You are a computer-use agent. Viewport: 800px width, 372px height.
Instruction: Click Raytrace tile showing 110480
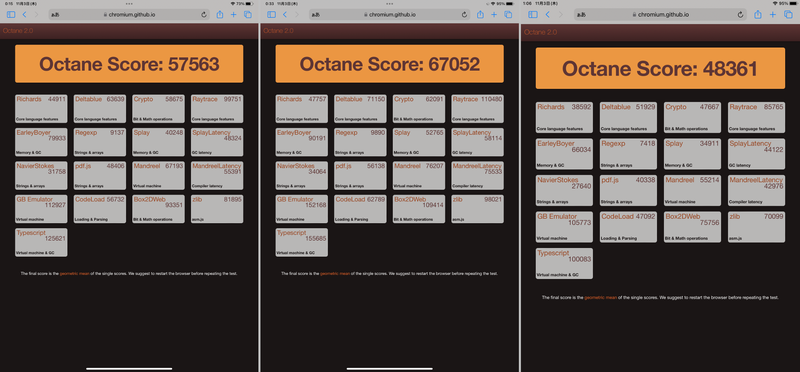pyautogui.click(x=478, y=109)
